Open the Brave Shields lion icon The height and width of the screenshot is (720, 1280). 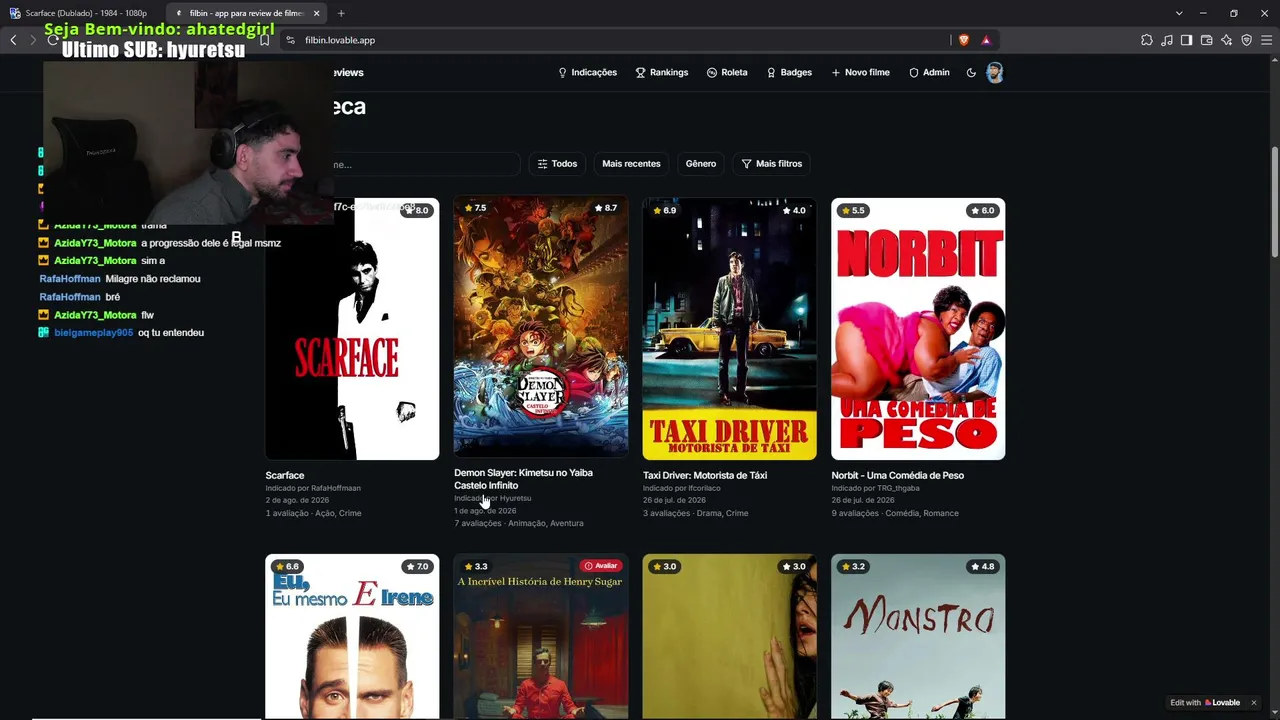pyautogui.click(x=964, y=40)
